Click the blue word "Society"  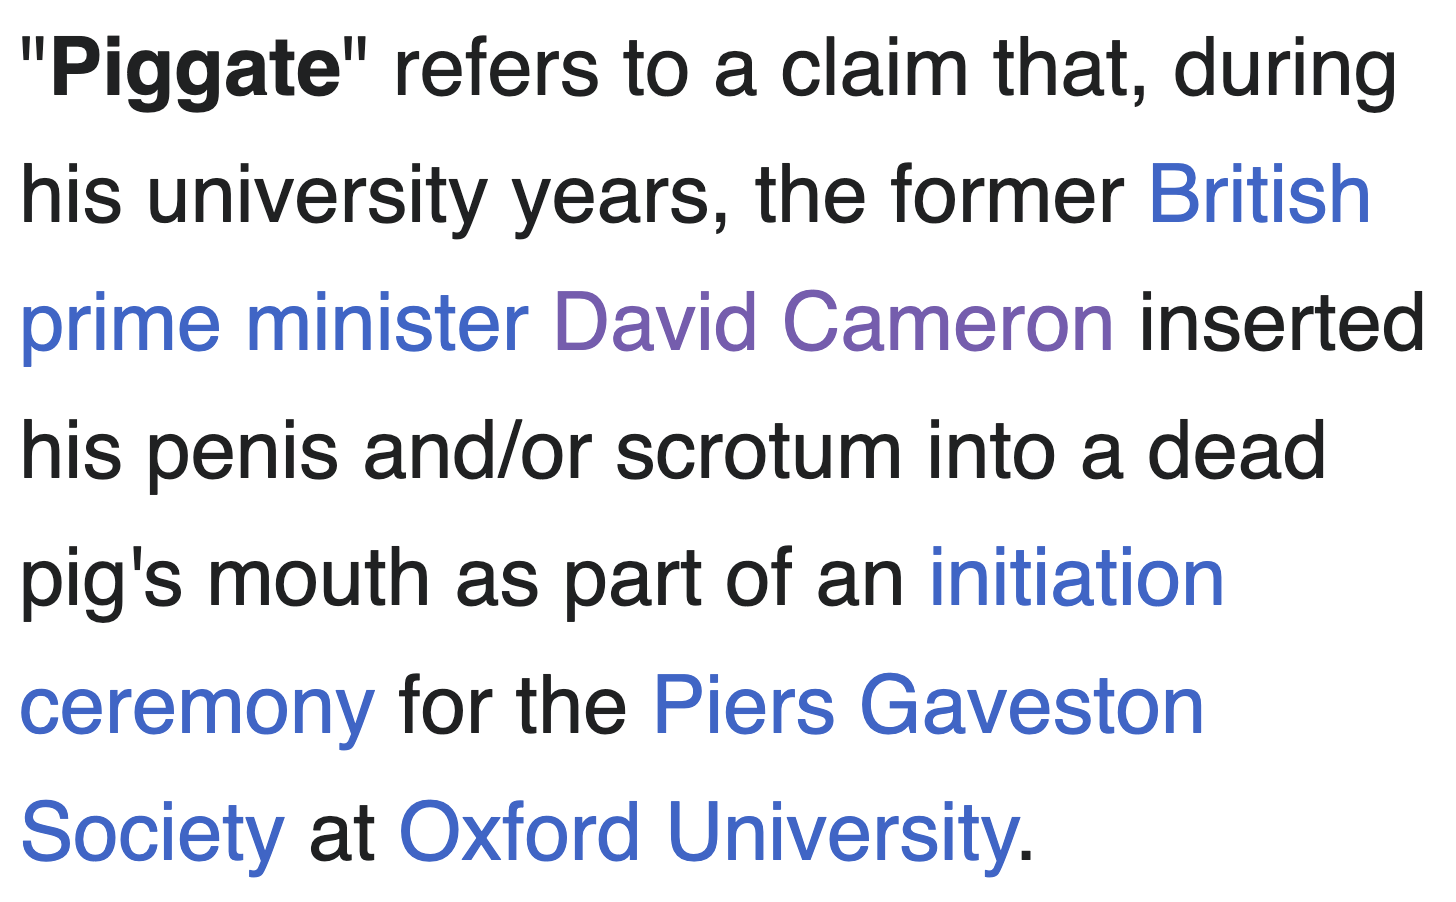coord(152,833)
